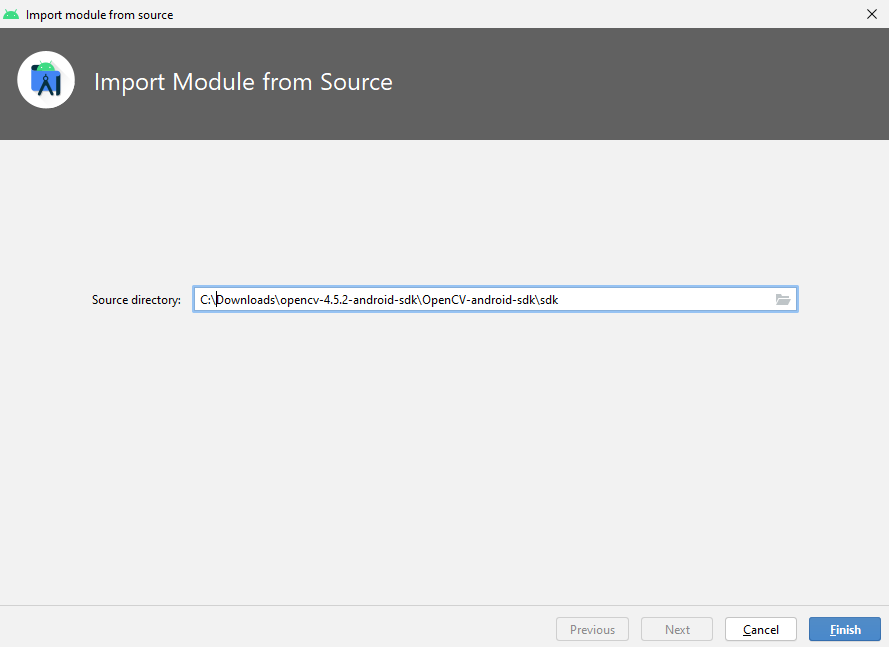Place cursor on the 'C:\' drive prefix
The width and height of the screenshot is (889, 647).
tap(208, 299)
